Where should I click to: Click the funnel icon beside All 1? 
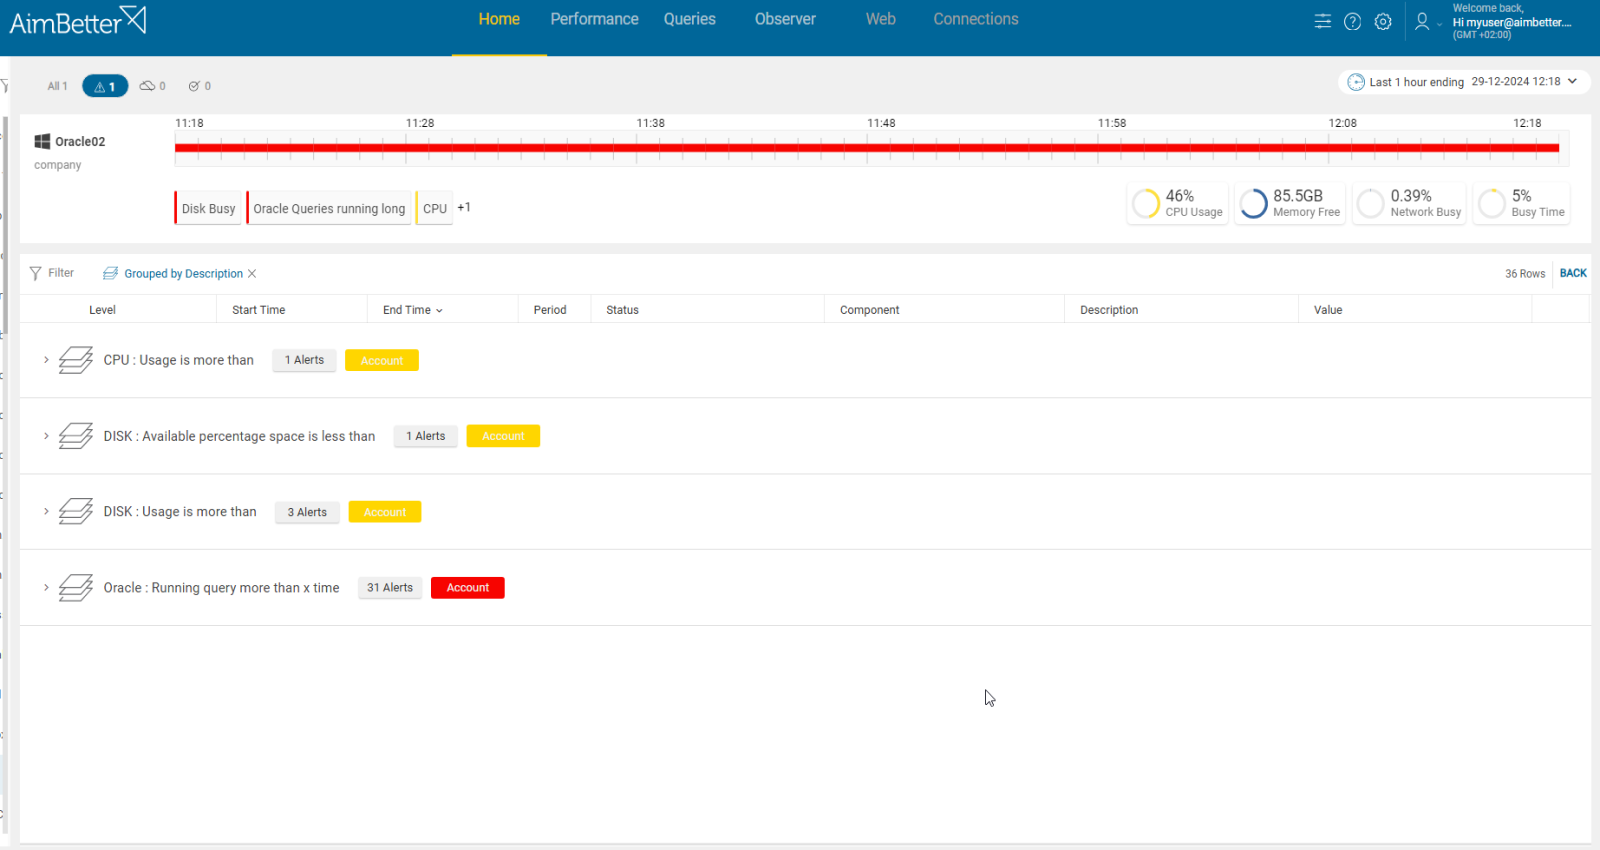[4, 86]
